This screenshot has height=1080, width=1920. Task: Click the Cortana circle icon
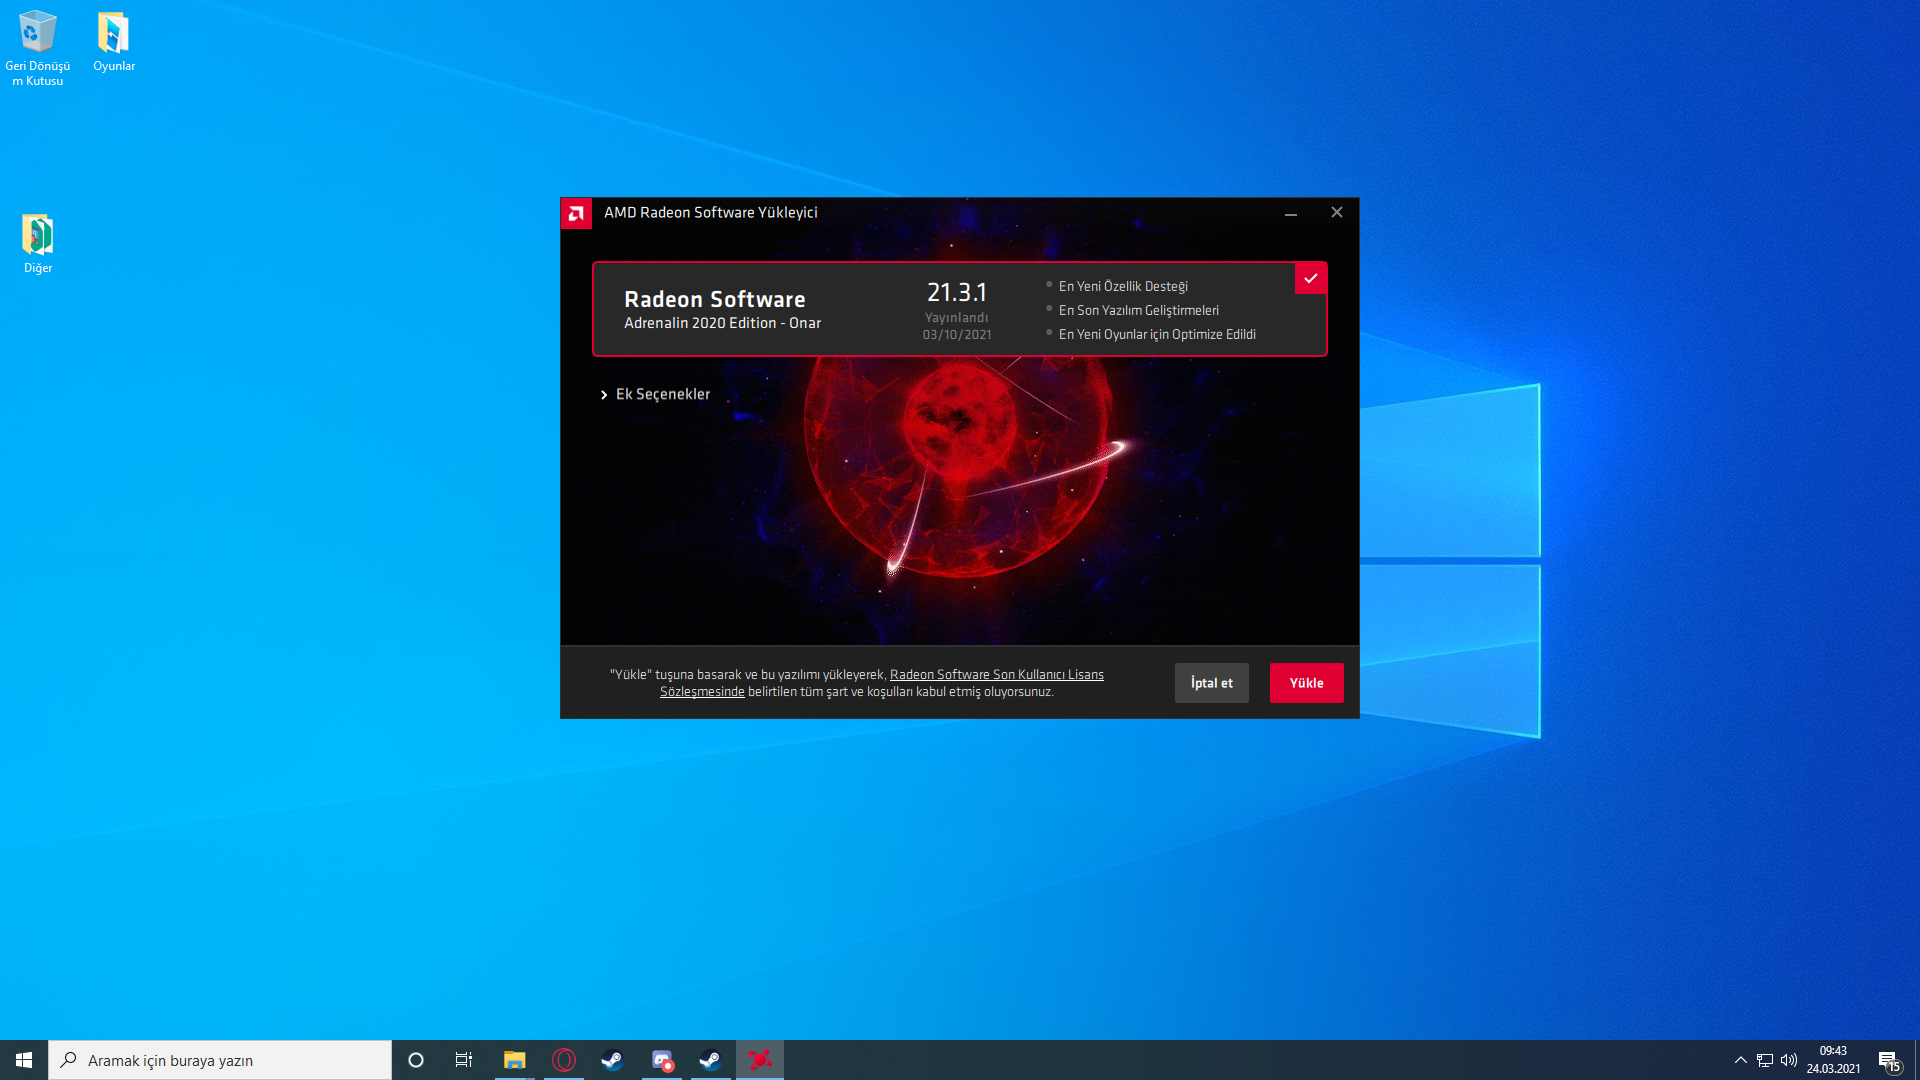coord(416,1060)
